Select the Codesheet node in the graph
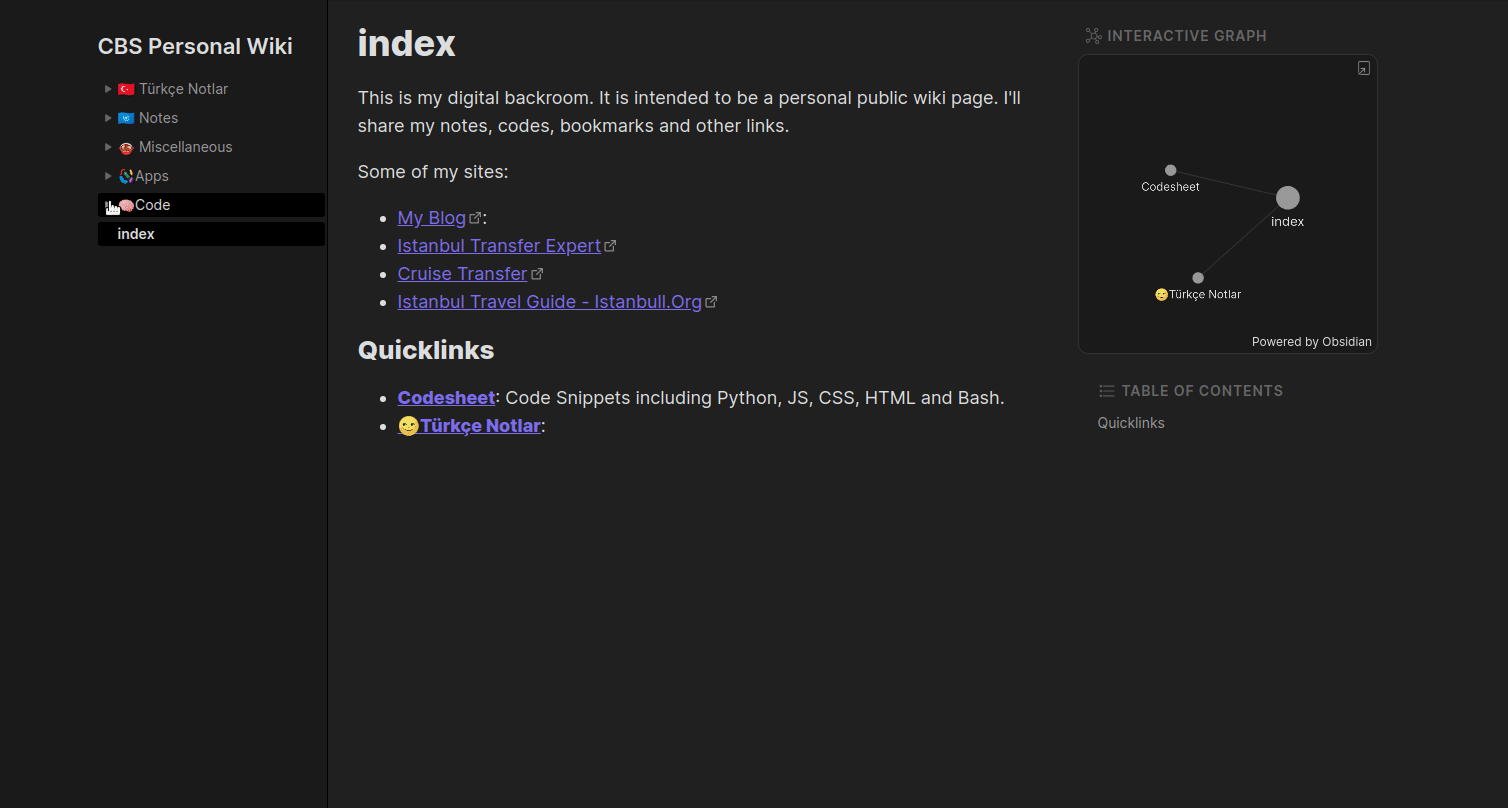Viewport: 1508px width, 808px height. [x=1170, y=170]
